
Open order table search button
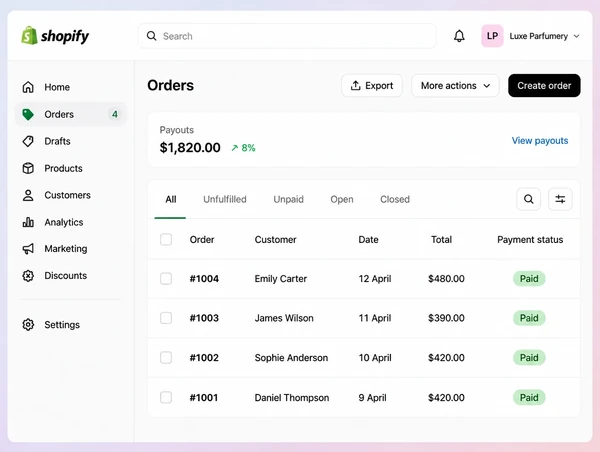pyautogui.click(x=528, y=199)
